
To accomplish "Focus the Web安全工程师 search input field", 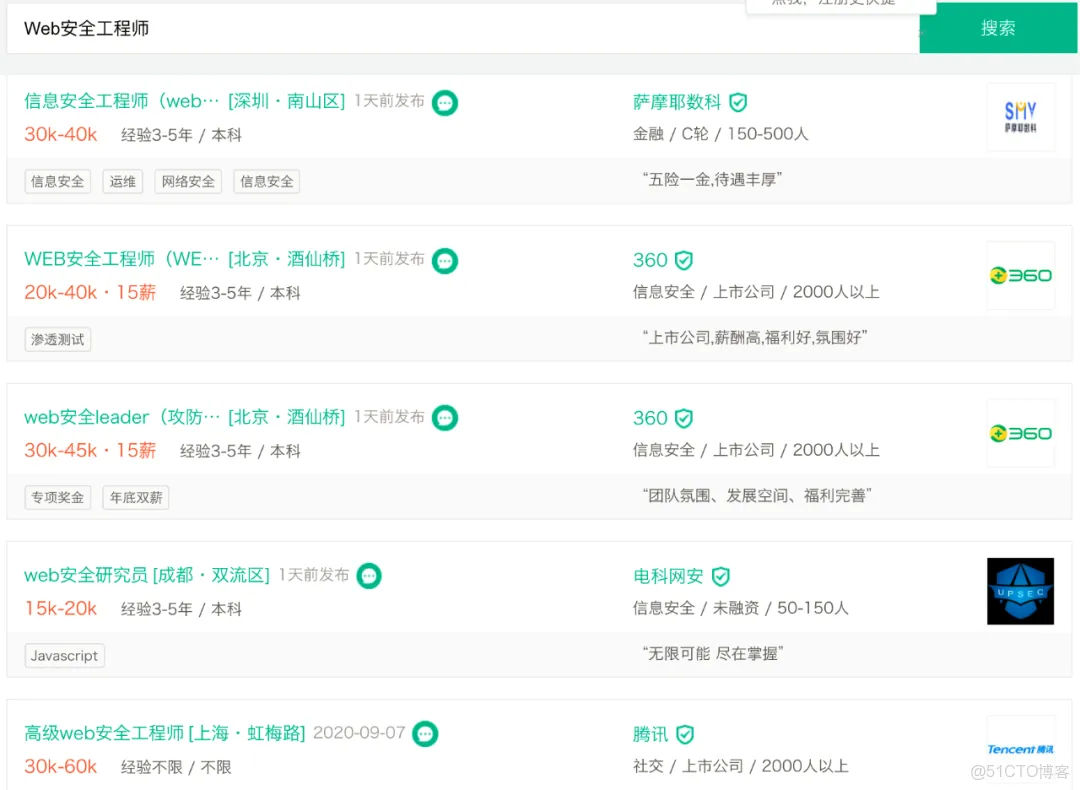I will 463,28.
